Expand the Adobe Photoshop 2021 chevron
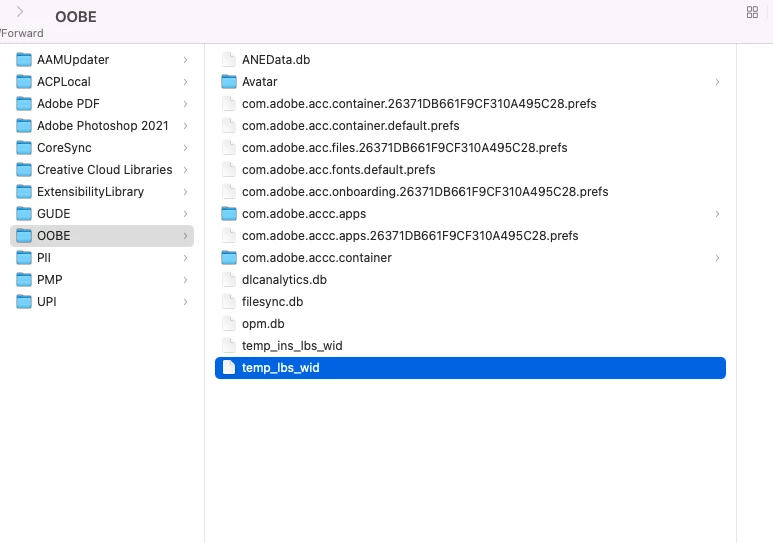Image resolution: width=773 pixels, height=543 pixels. [x=185, y=126]
